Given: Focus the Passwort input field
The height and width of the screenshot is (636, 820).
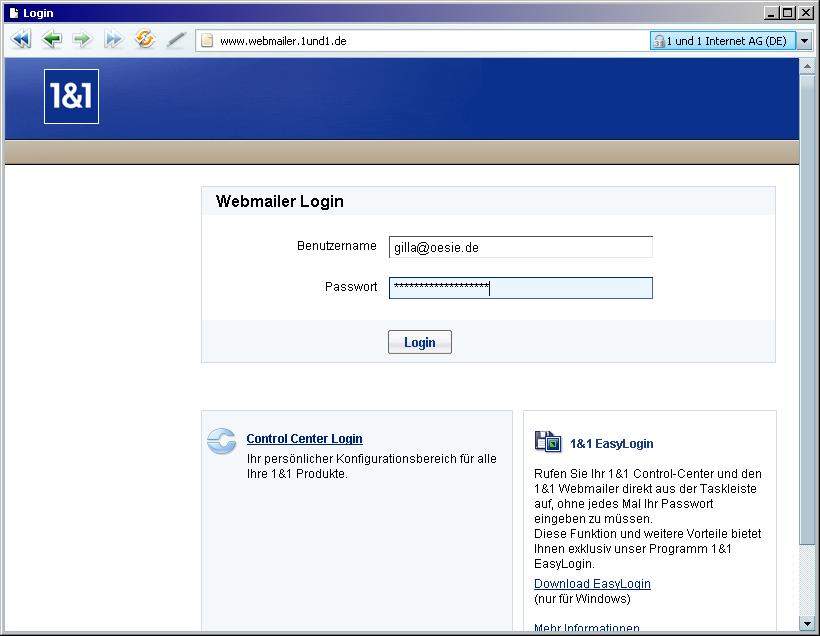Looking at the screenshot, I should click(520, 288).
